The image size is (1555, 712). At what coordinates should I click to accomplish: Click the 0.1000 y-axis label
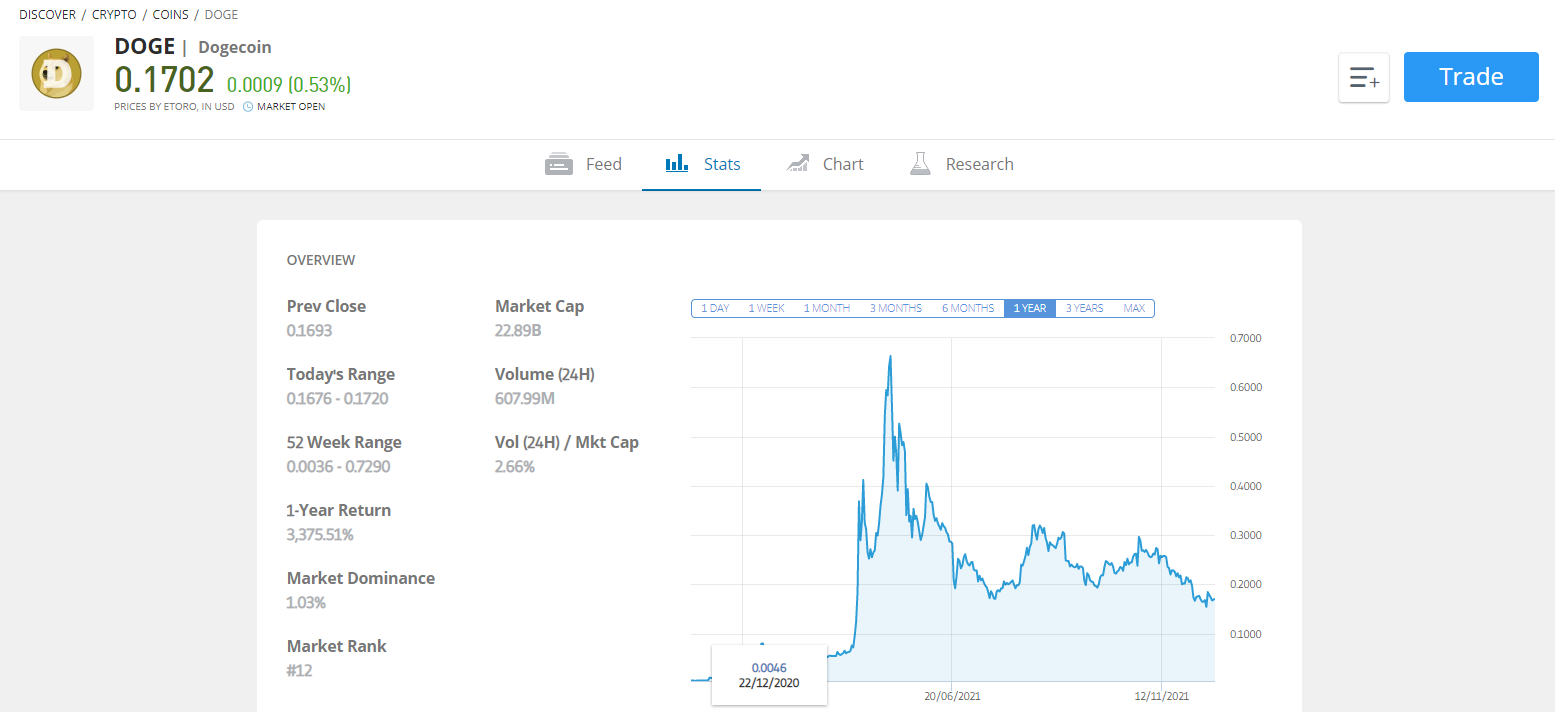[x=1246, y=634]
